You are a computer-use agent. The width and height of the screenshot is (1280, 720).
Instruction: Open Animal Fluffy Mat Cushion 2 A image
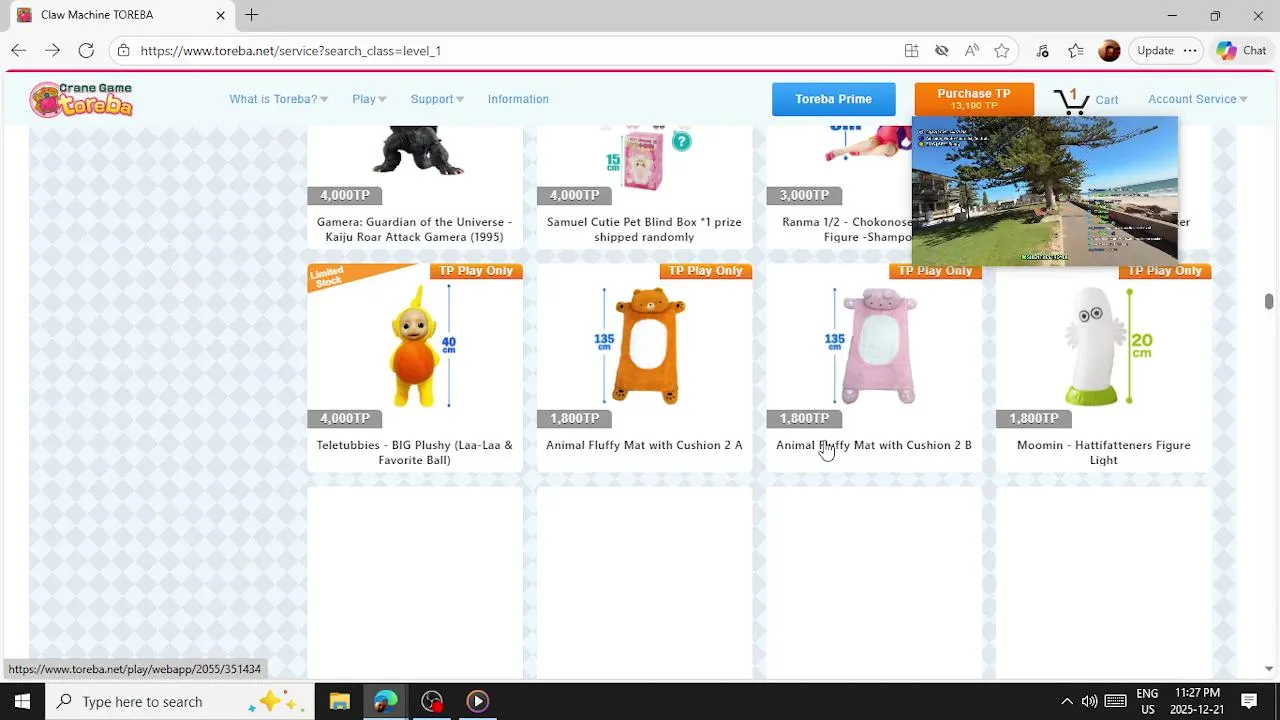pyautogui.click(x=644, y=345)
